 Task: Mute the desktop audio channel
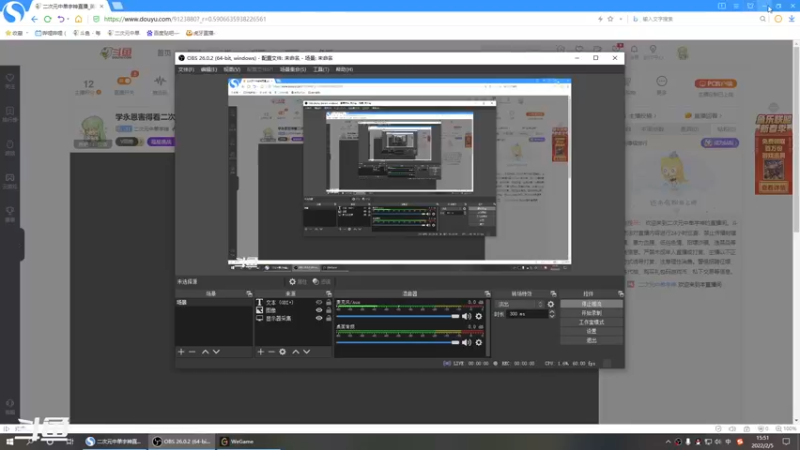pos(466,342)
